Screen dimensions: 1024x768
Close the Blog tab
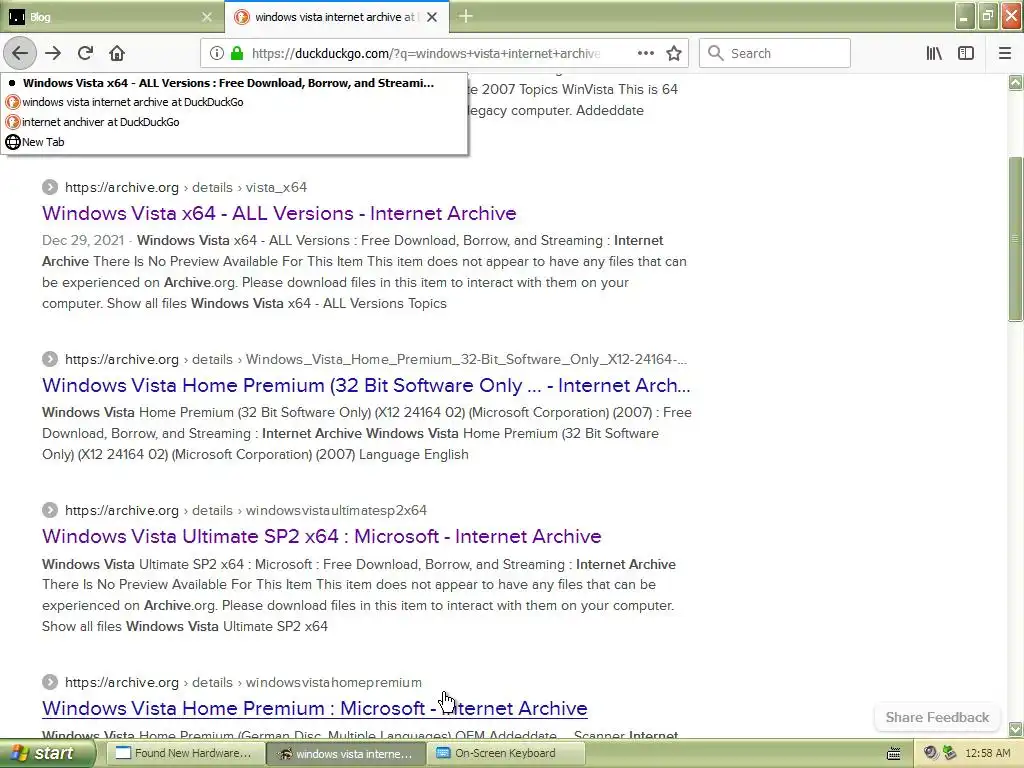coord(207,17)
